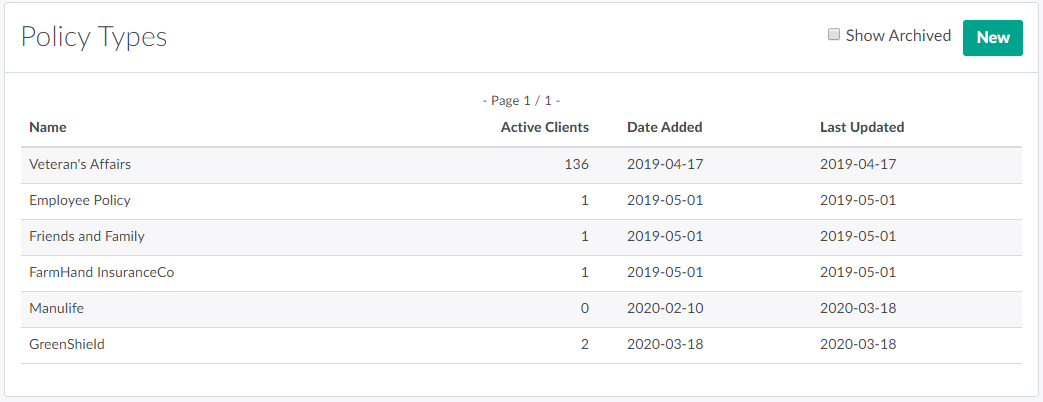Image resolution: width=1043 pixels, height=402 pixels.
Task: Select the Friends and Family policy
Action: pyautogui.click(x=87, y=236)
